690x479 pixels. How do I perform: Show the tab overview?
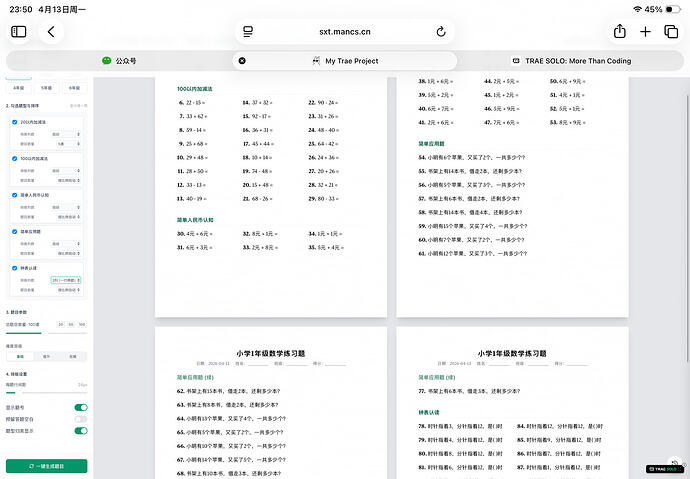pos(671,32)
